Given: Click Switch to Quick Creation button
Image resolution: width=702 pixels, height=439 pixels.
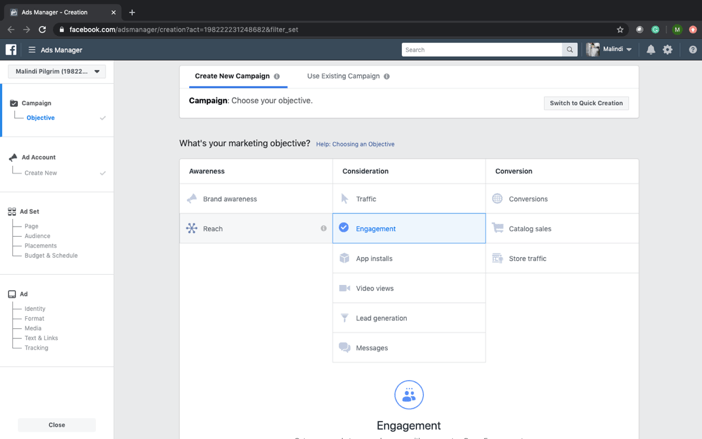Looking at the screenshot, I should (x=586, y=103).
